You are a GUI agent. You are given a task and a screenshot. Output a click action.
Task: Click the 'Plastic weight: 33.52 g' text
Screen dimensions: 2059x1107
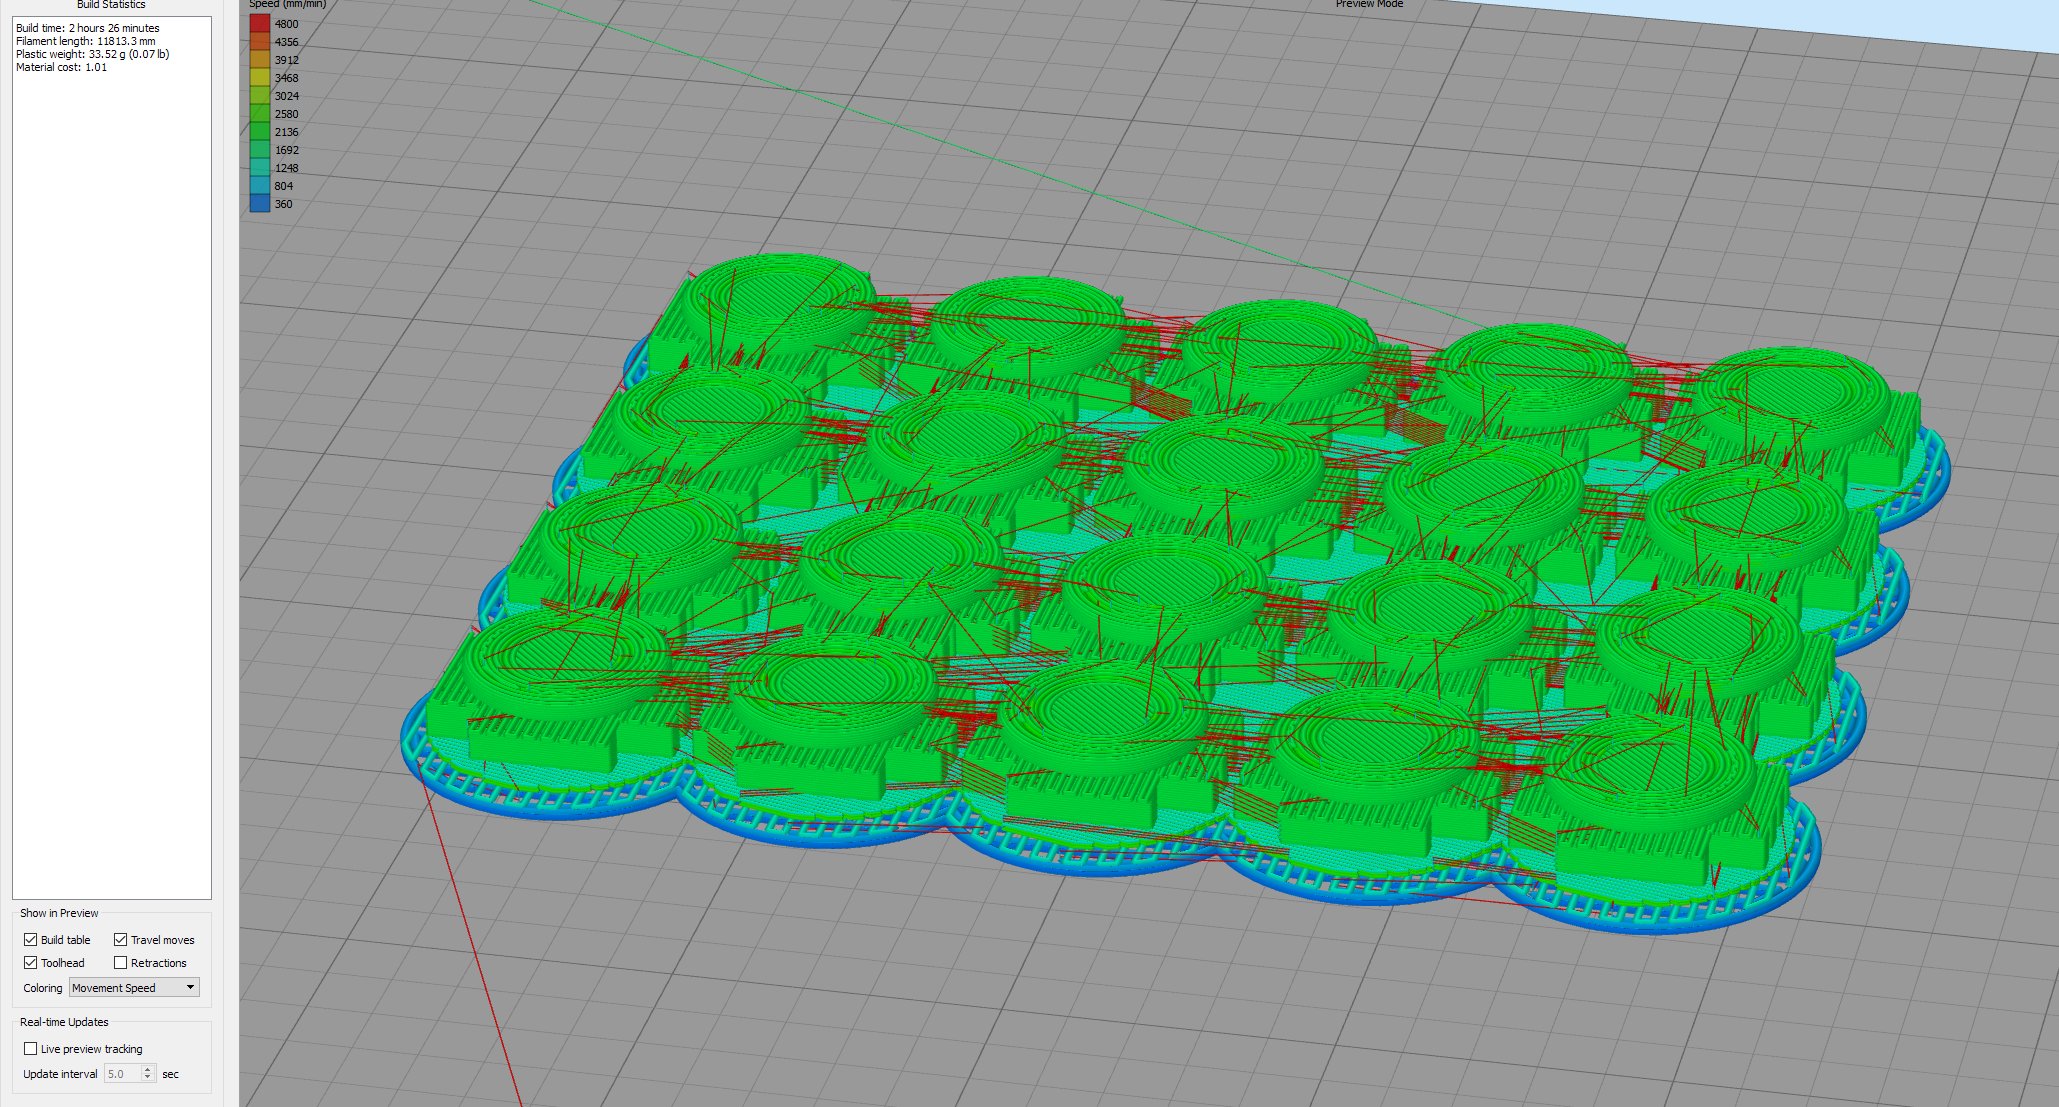[x=70, y=54]
